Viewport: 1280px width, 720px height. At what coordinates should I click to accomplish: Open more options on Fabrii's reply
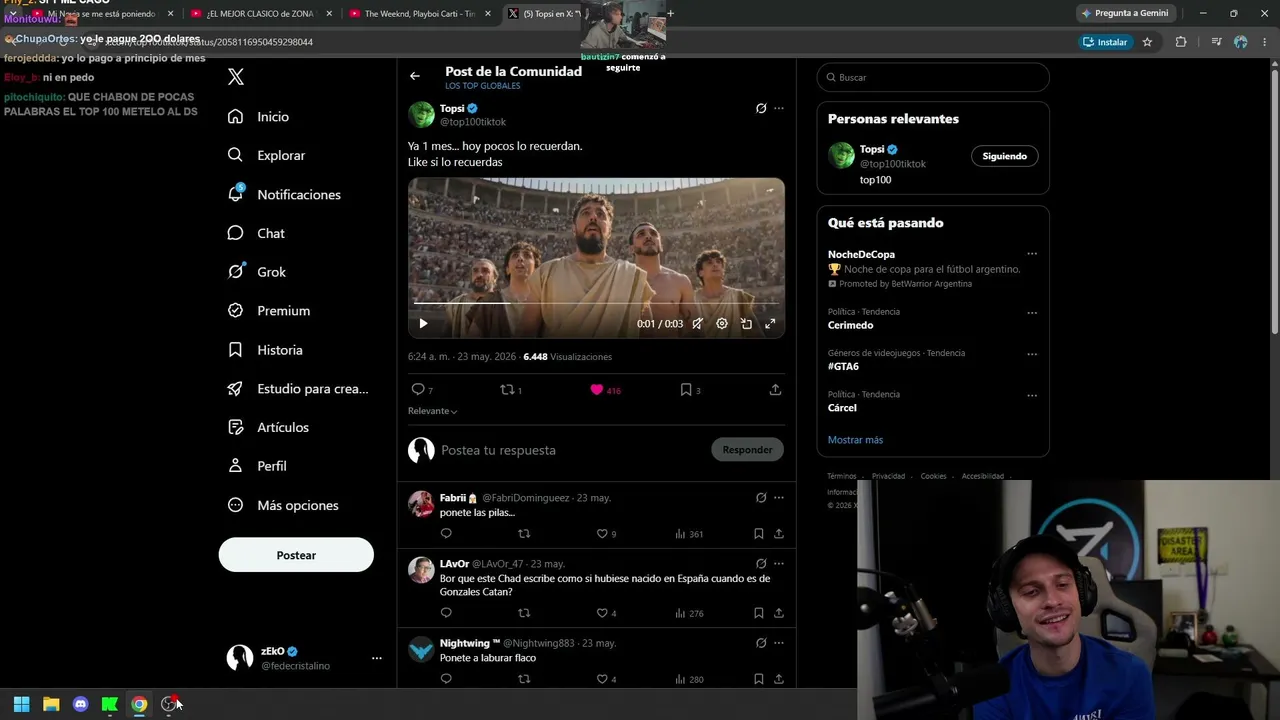(779, 498)
